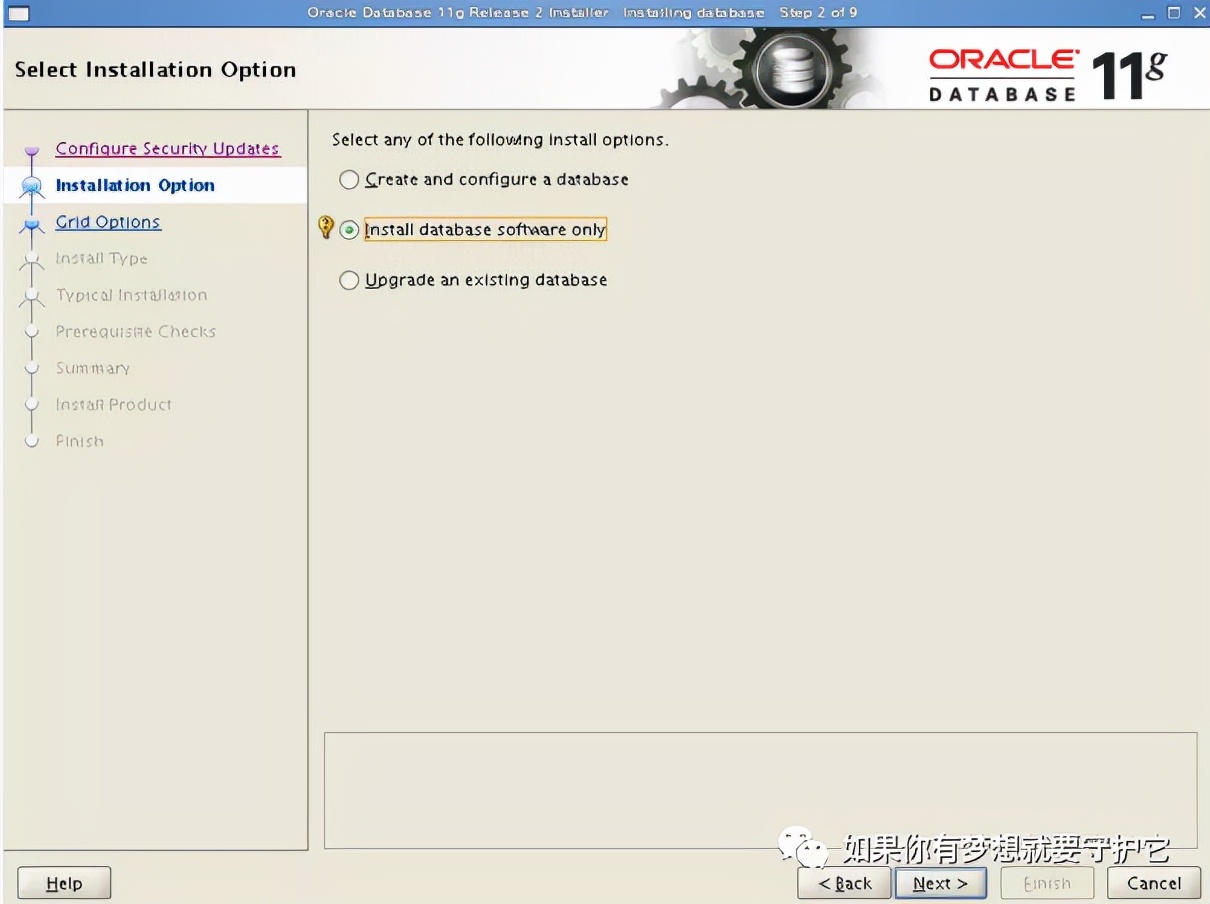The width and height of the screenshot is (1210, 904).
Task: Click the Install Type step label
Action: (x=101, y=259)
